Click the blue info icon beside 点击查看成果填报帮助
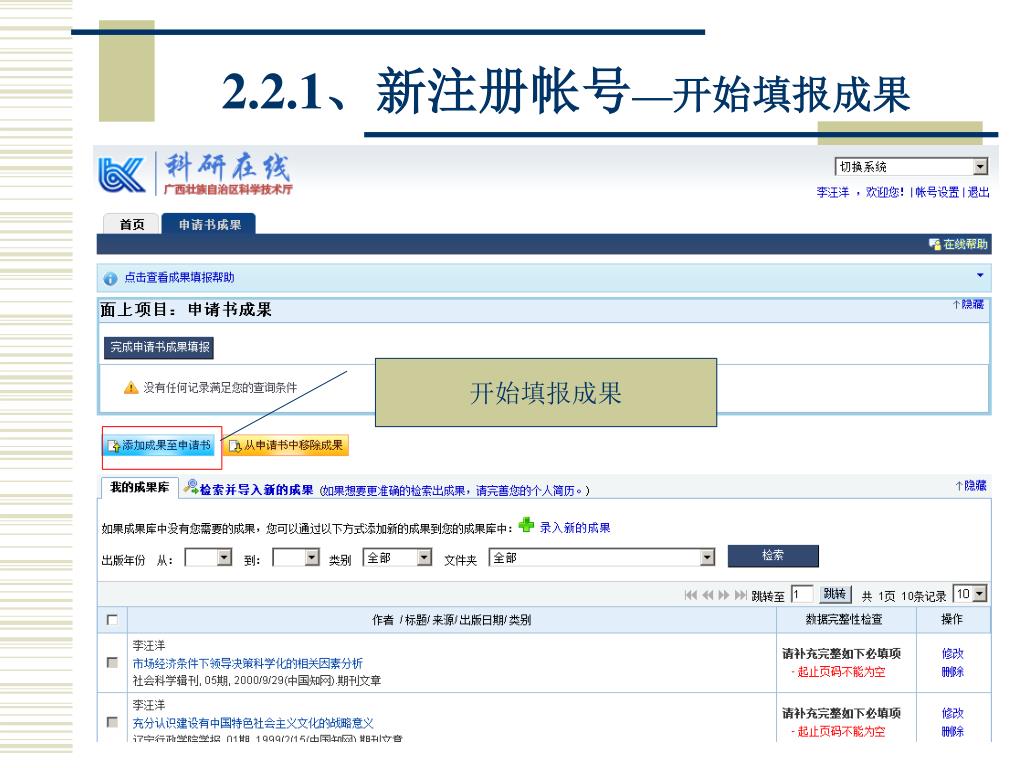1024x768 pixels. pos(110,277)
